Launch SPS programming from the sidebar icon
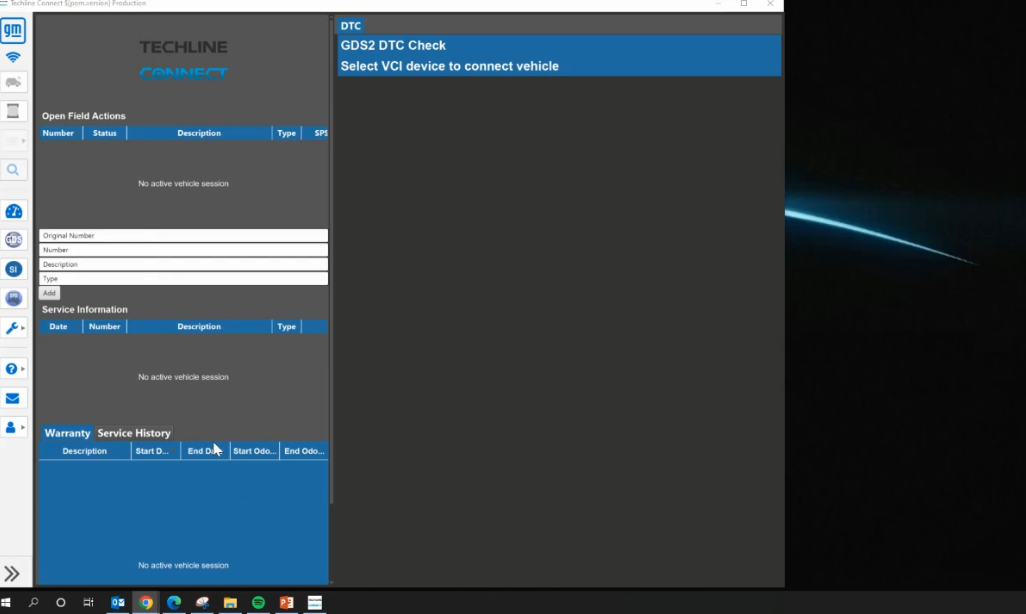 pyautogui.click(x=13, y=298)
